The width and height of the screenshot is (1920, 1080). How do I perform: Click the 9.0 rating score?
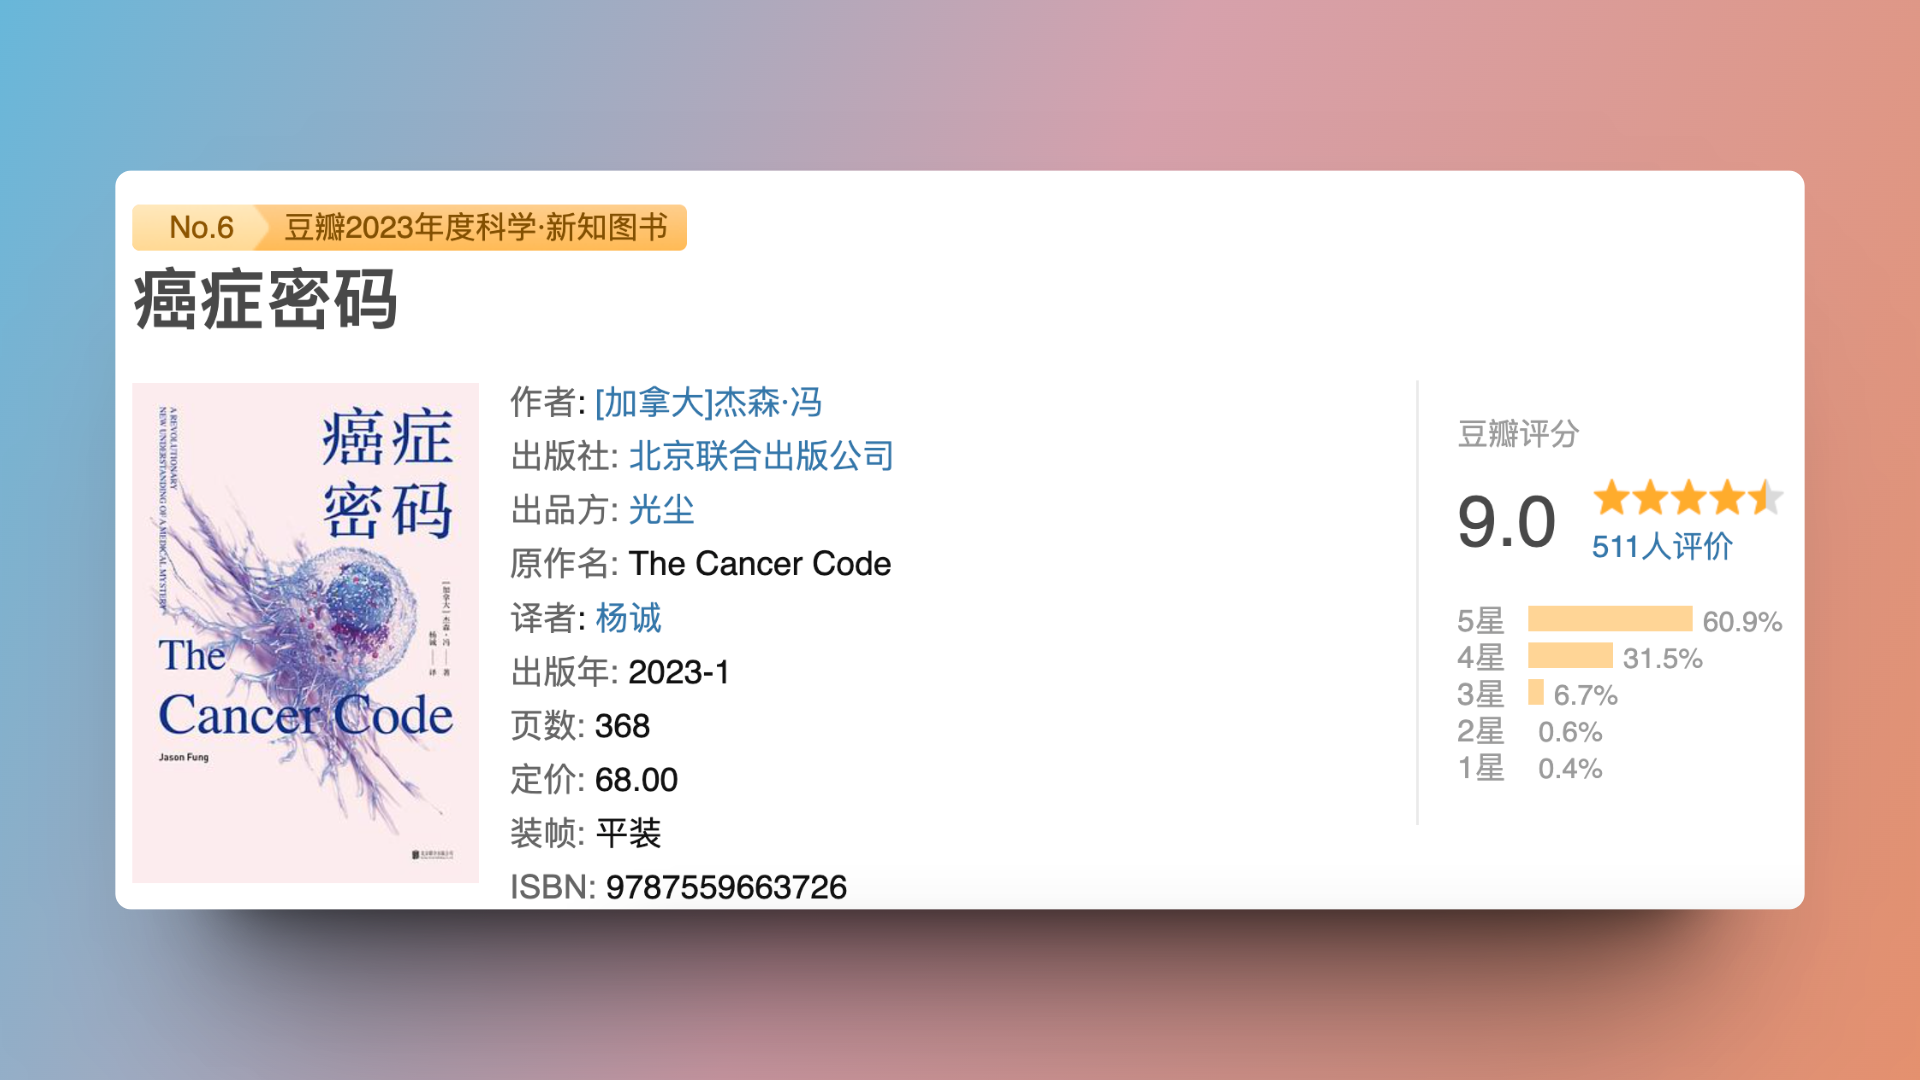tap(1506, 522)
